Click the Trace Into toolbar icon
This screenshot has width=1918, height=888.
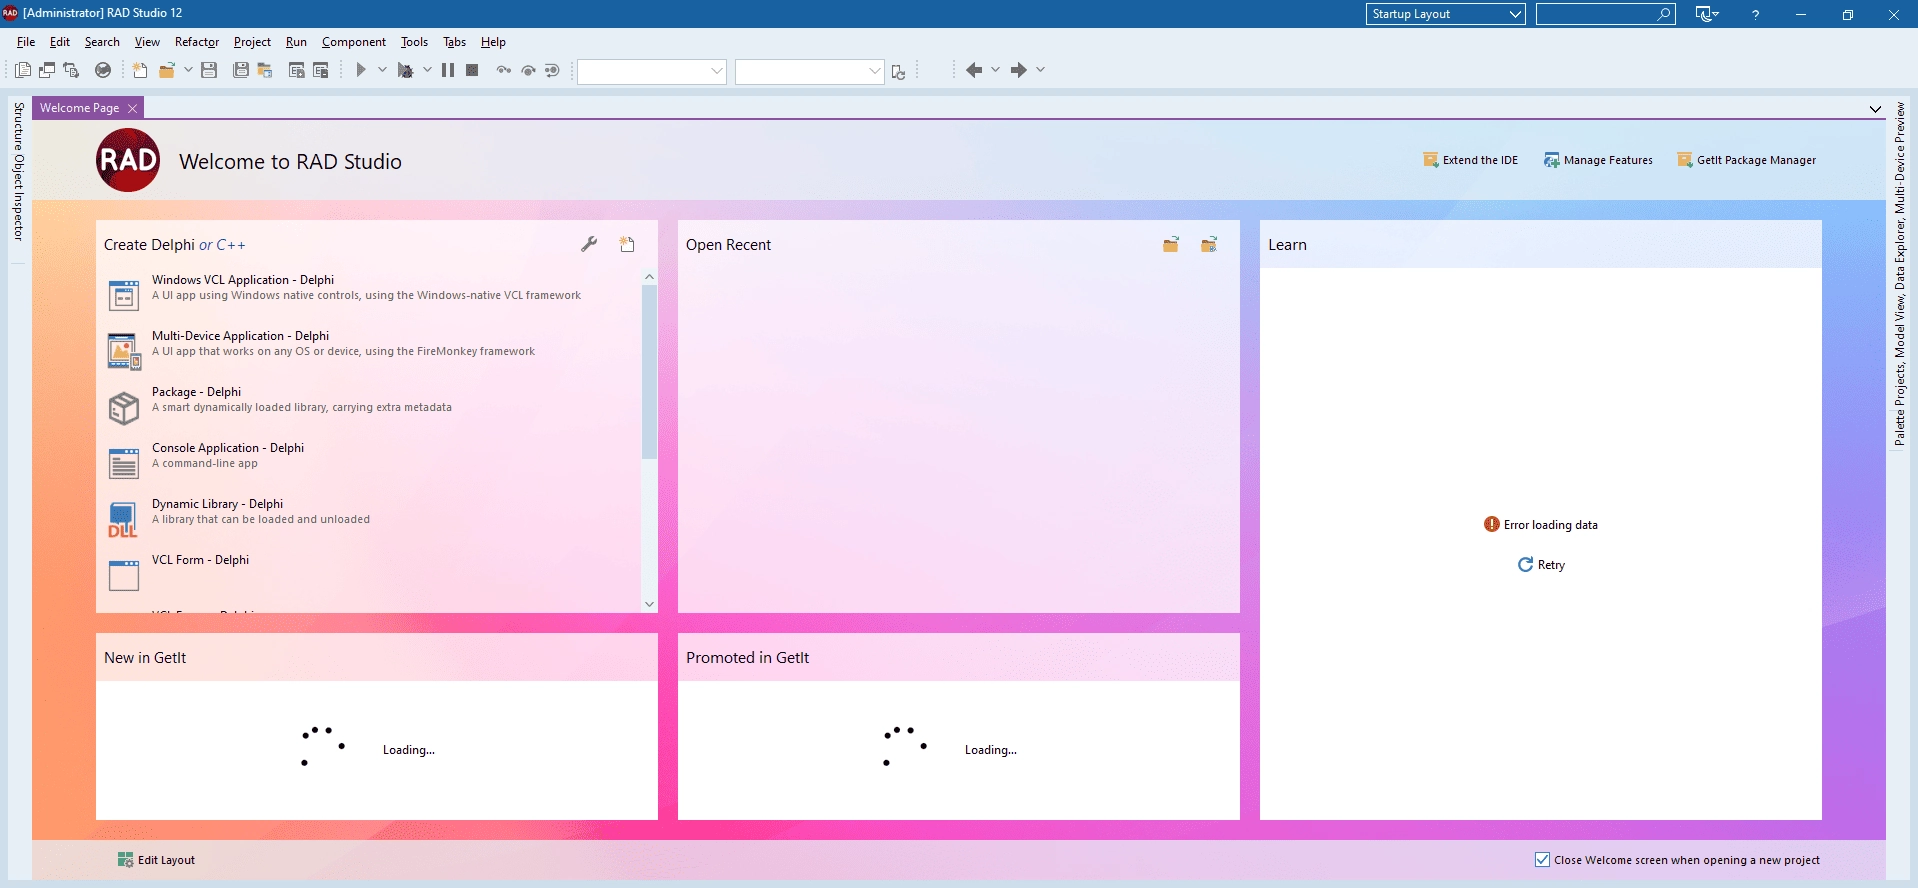pyautogui.click(x=504, y=70)
